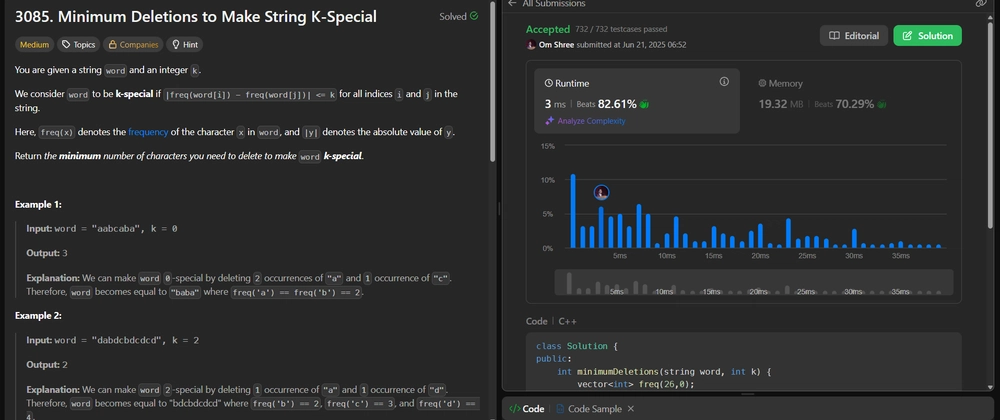Screen dimensions: 1000x420
Task: Click the word = "dabdcbdcdcd" input line
Action: pos(113,340)
